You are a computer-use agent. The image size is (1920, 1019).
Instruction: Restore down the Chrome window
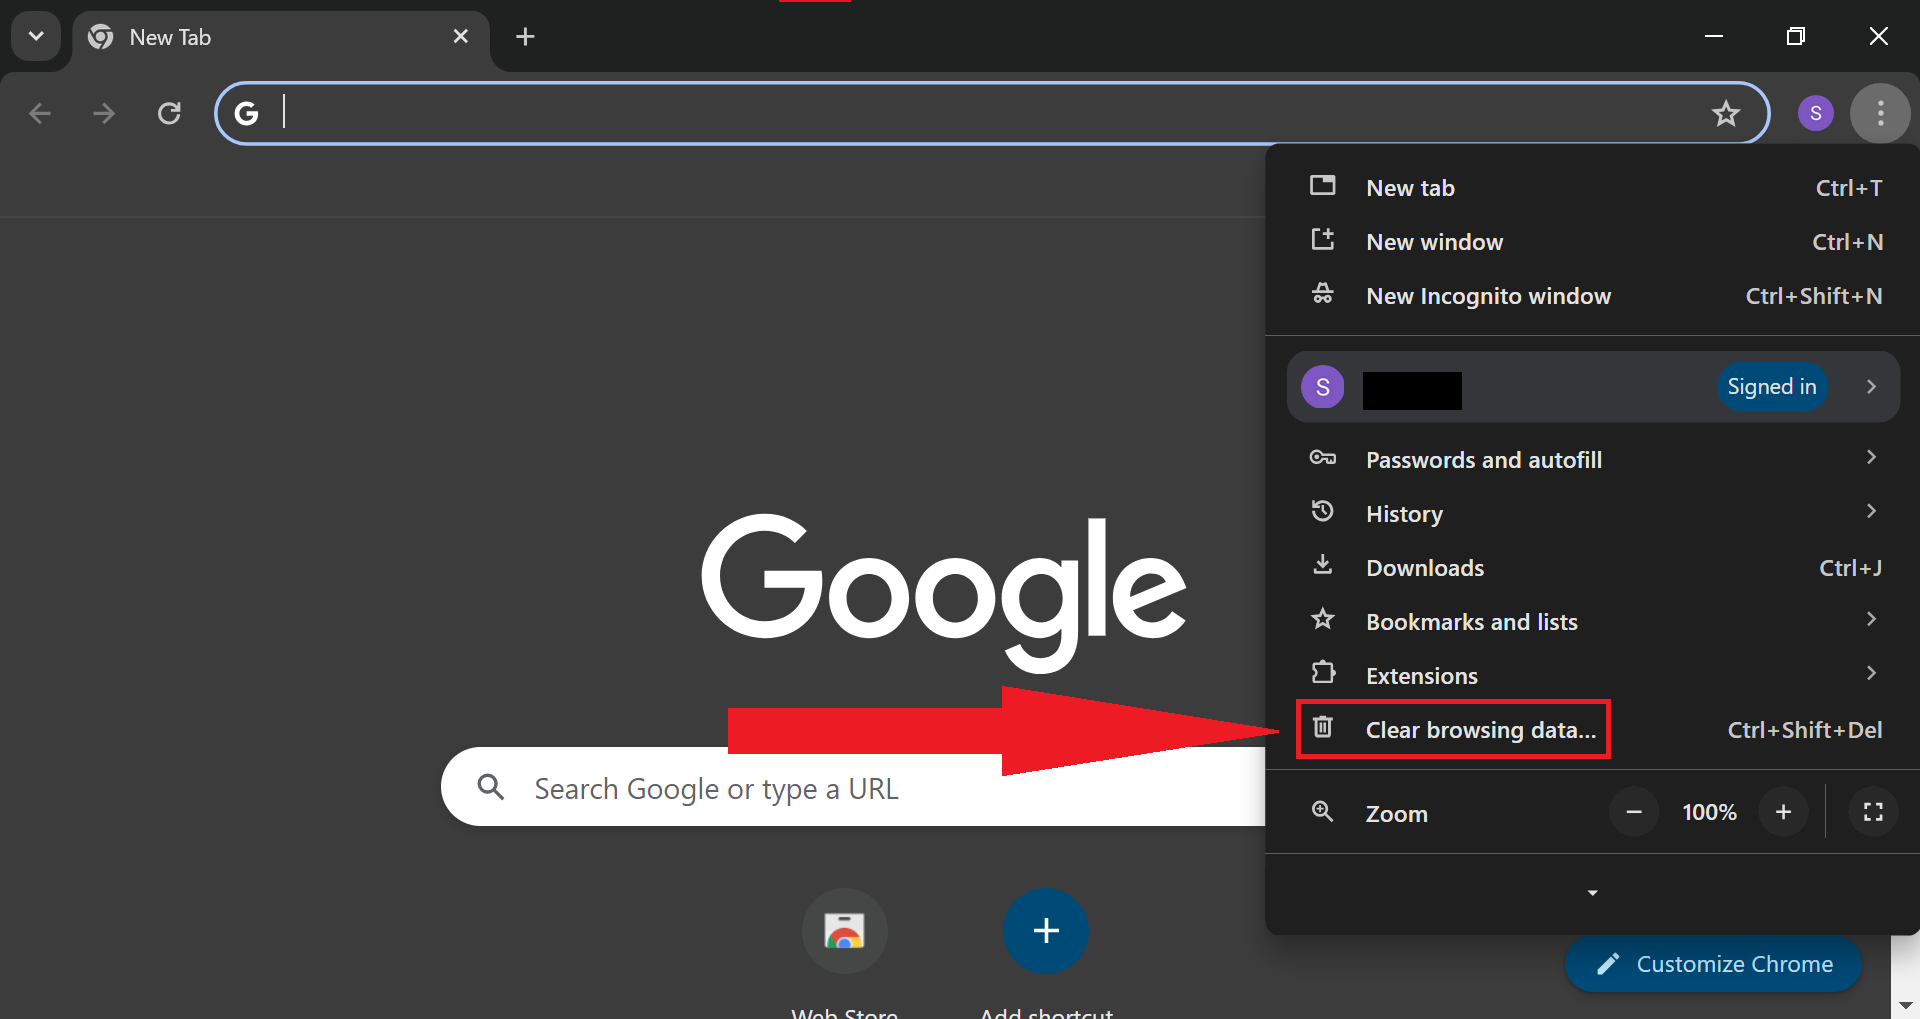point(1796,36)
